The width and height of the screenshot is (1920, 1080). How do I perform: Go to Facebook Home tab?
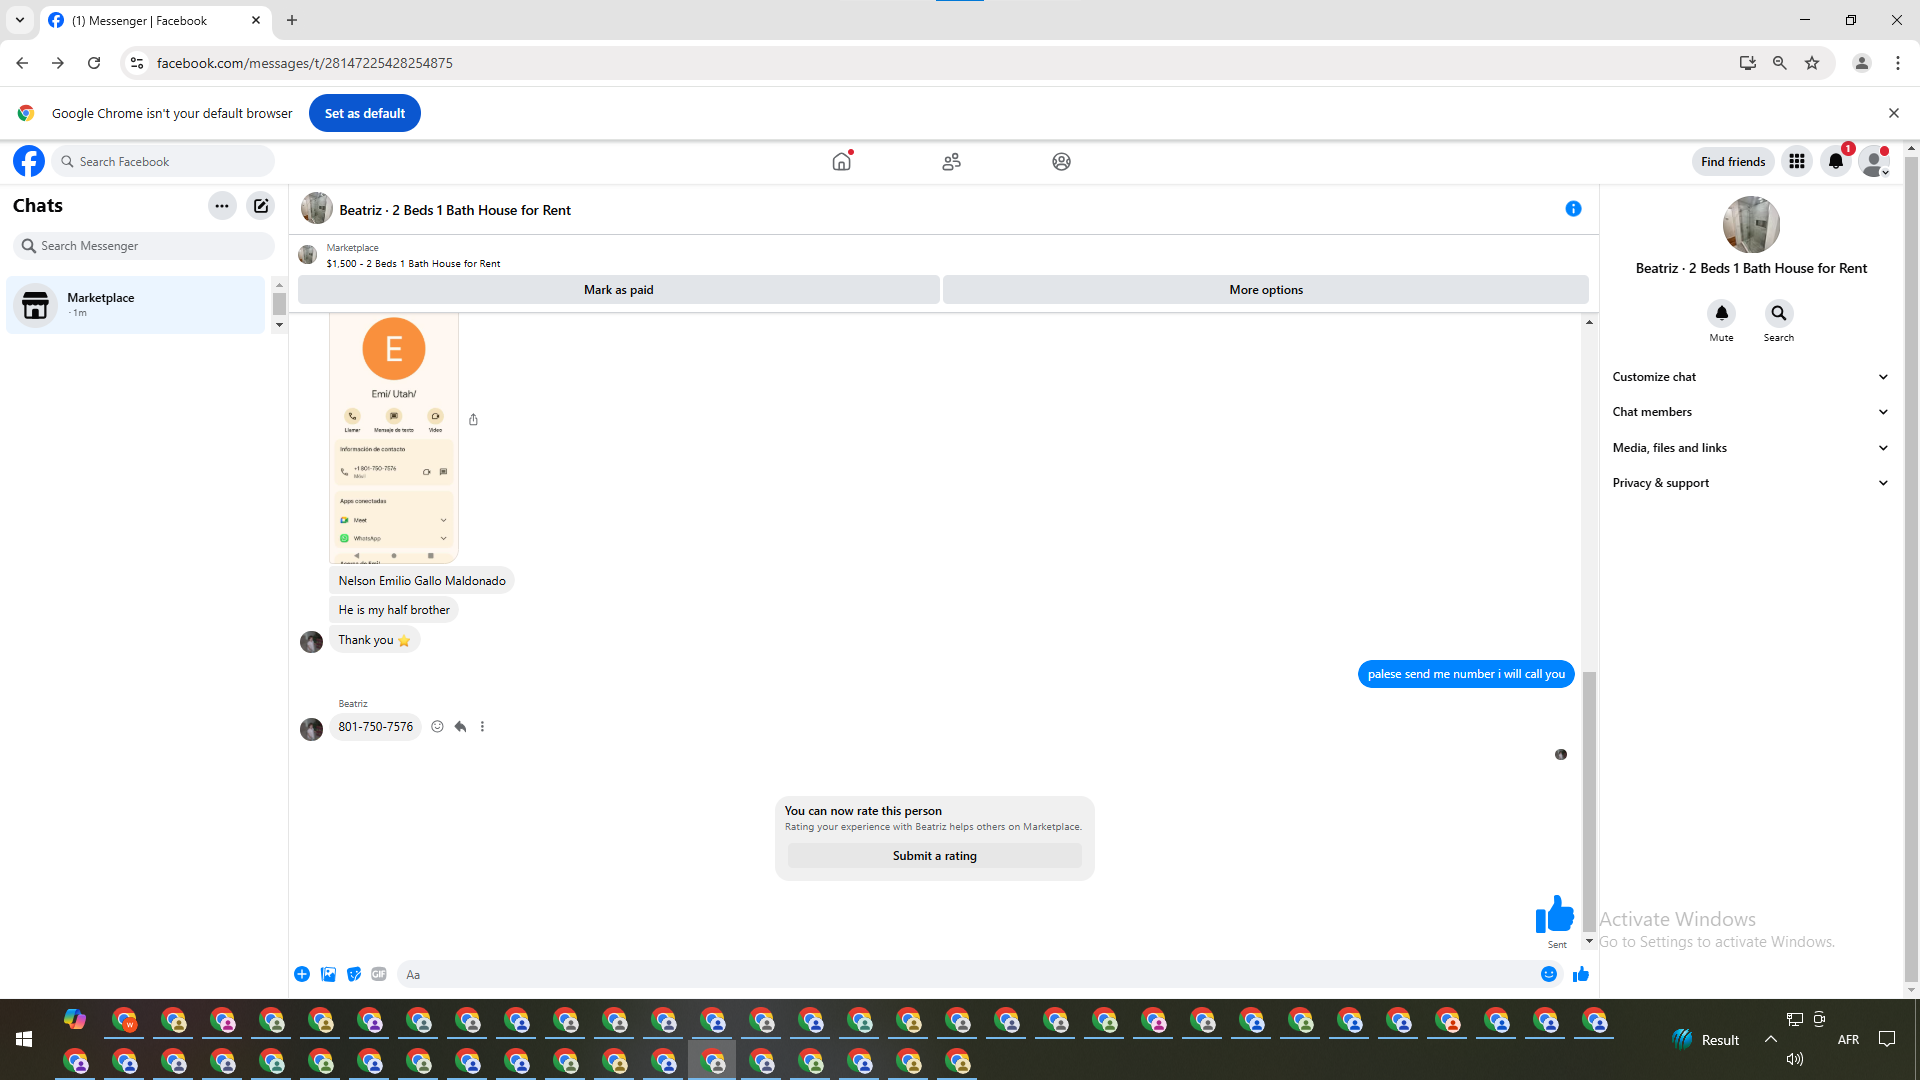(x=841, y=162)
